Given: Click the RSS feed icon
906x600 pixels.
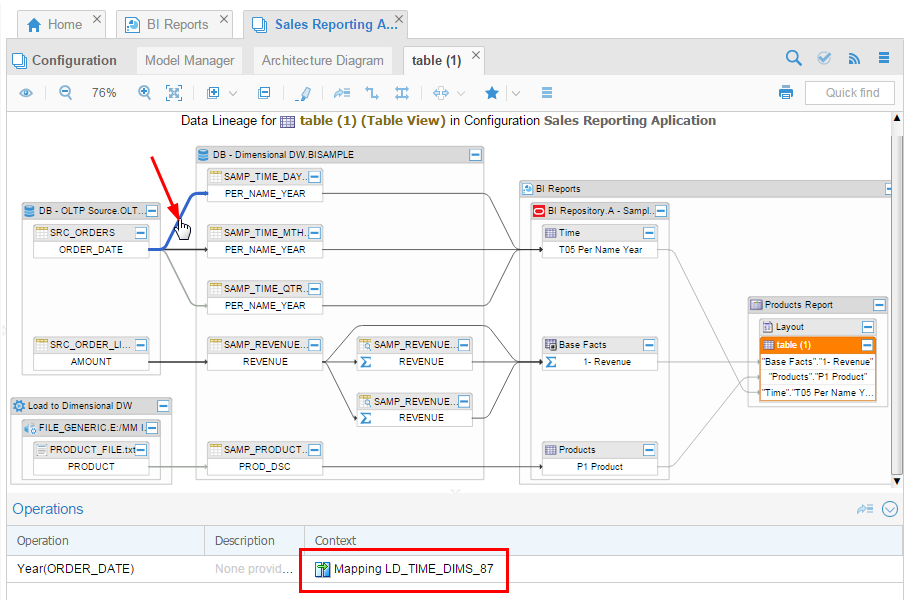Looking at the screenshot, I should click(854, 58).
